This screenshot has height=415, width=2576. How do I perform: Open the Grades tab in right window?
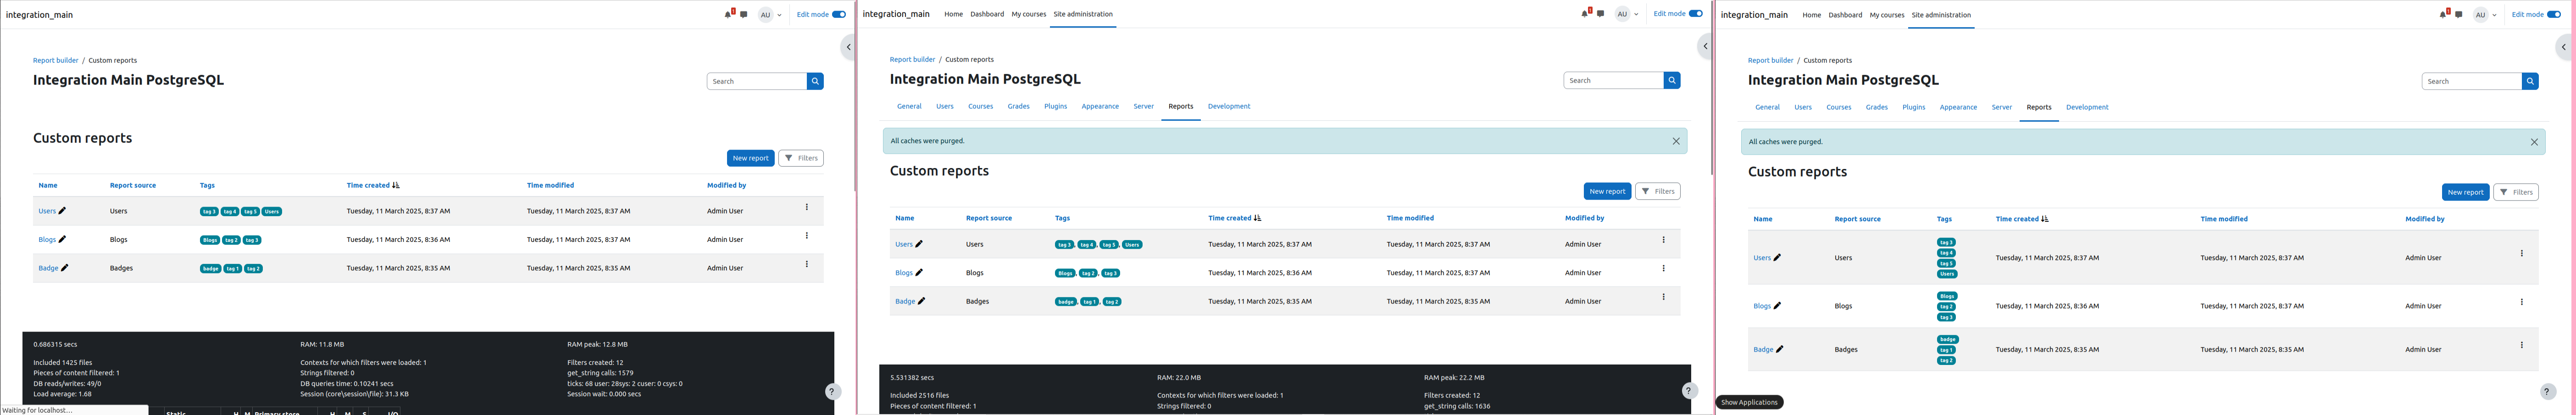point(1877,107)
